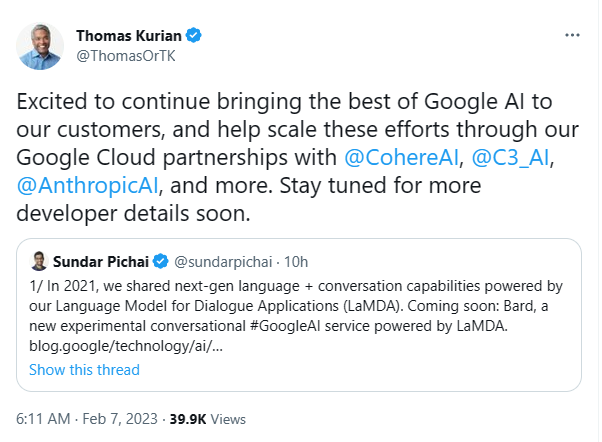Click the Thomas Kurian display name

click(x=129, y=36)
